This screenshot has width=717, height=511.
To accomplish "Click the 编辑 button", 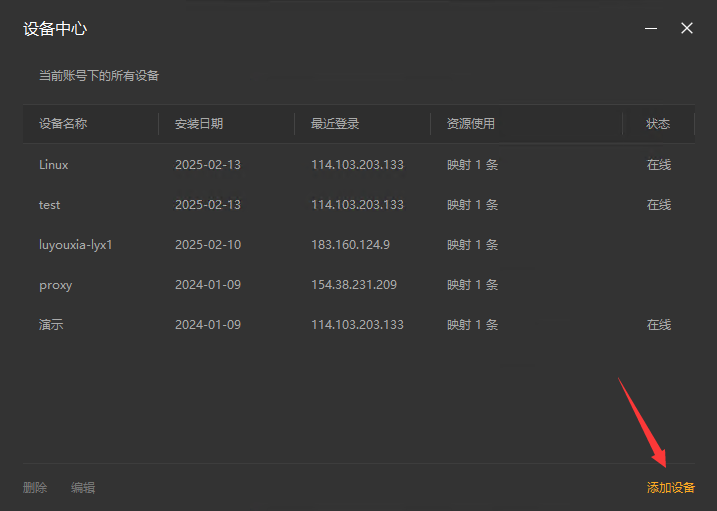I will [x=83, y=488].
